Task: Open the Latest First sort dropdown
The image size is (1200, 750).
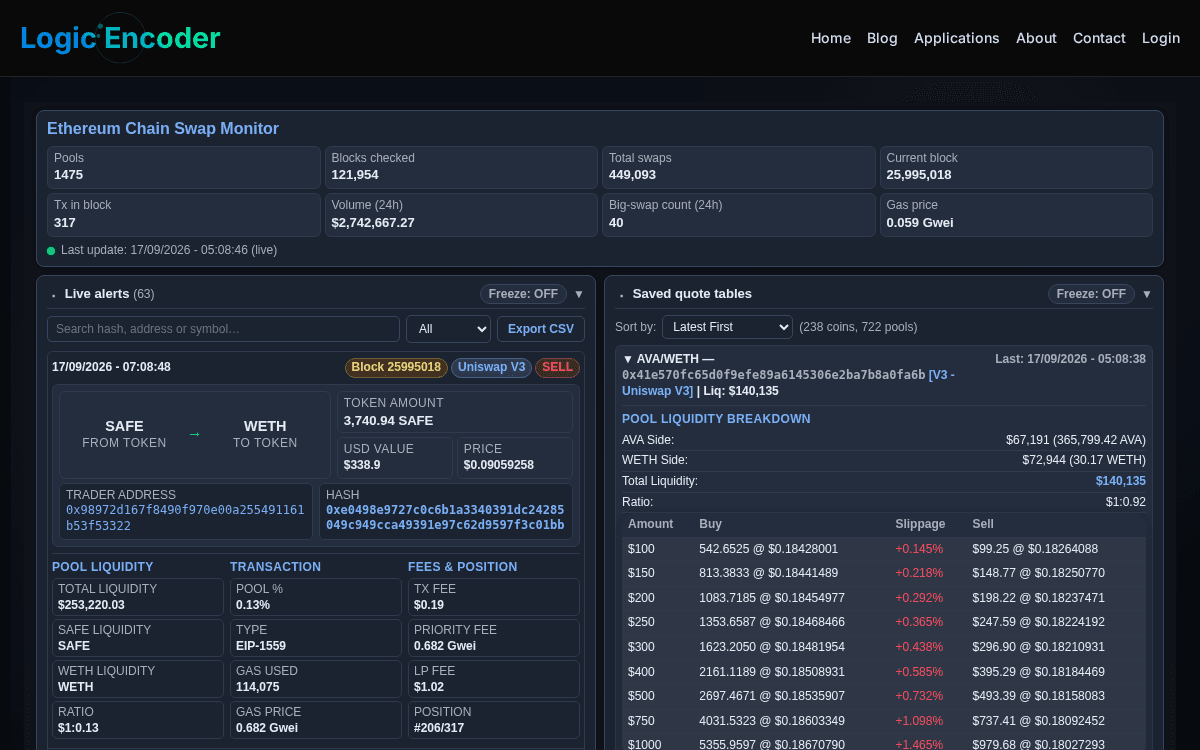Action: click(x=727, y=327)
